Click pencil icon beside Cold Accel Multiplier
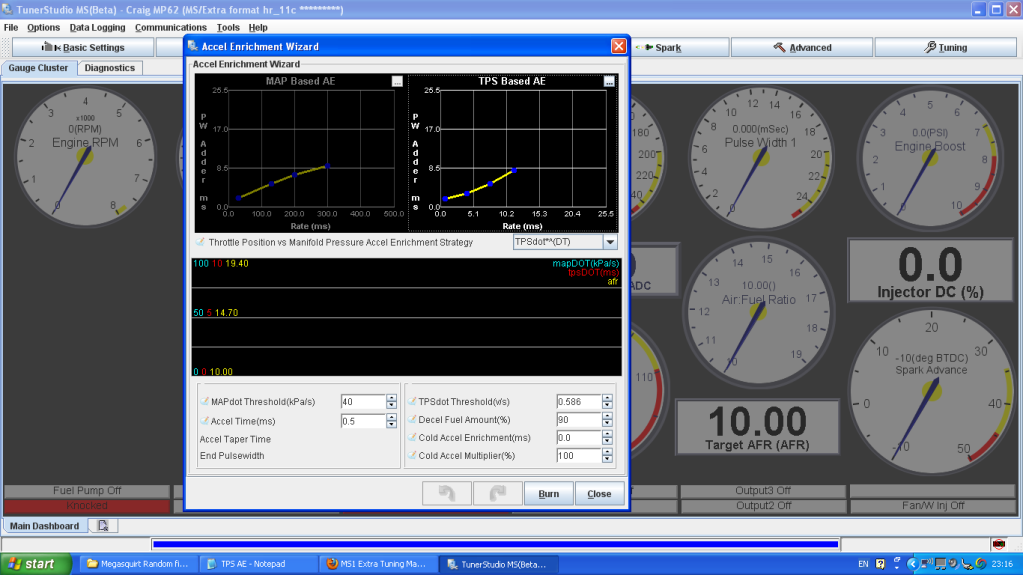The image size is (1023, 575). (412, 456)
